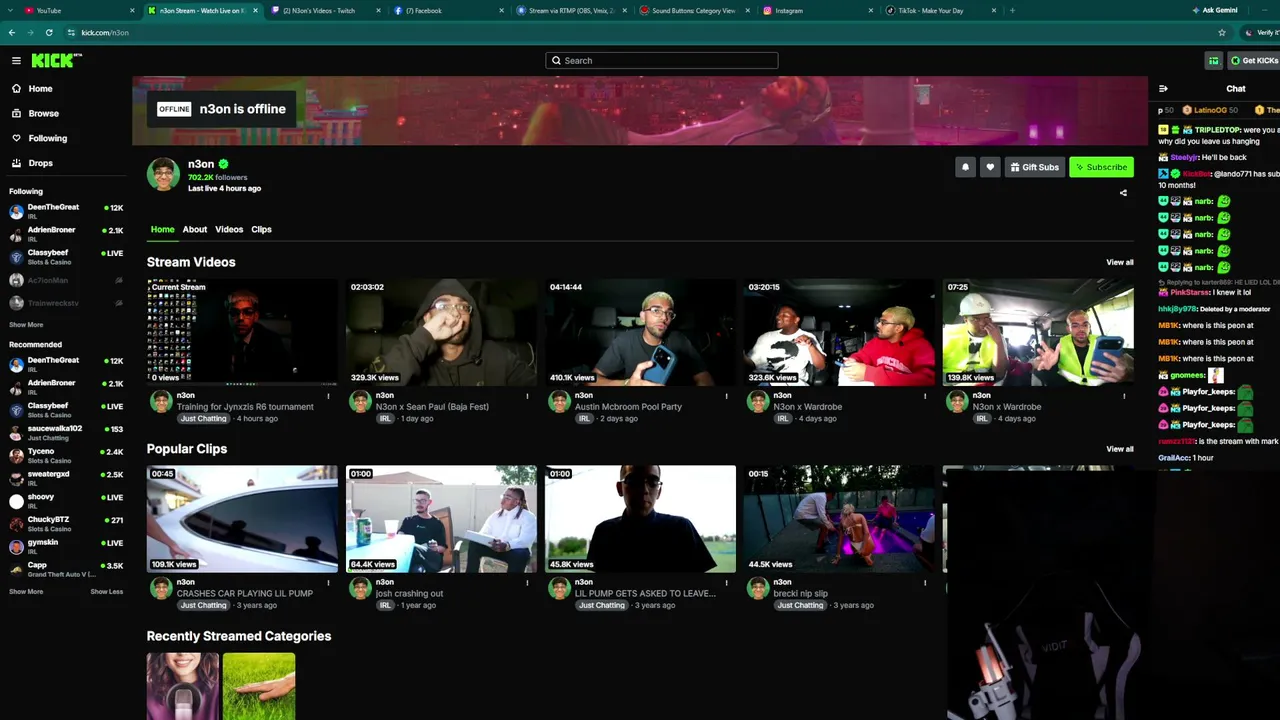Open options for brecki nip slip clip
1280x720 pixels.
tap(925, 583)
